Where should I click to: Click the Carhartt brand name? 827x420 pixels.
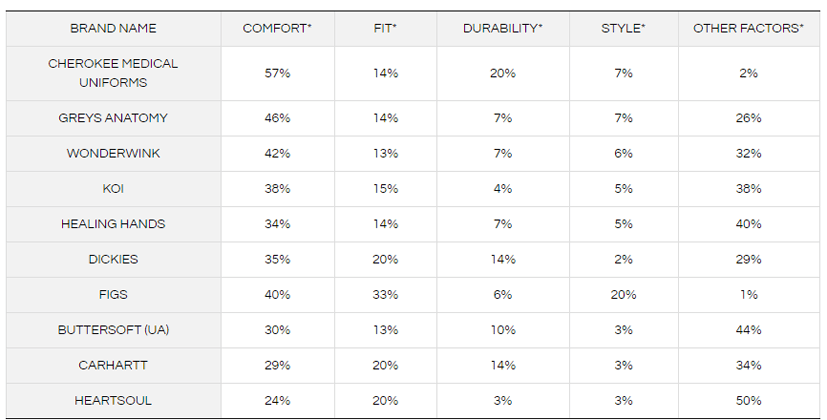point(113,365)
